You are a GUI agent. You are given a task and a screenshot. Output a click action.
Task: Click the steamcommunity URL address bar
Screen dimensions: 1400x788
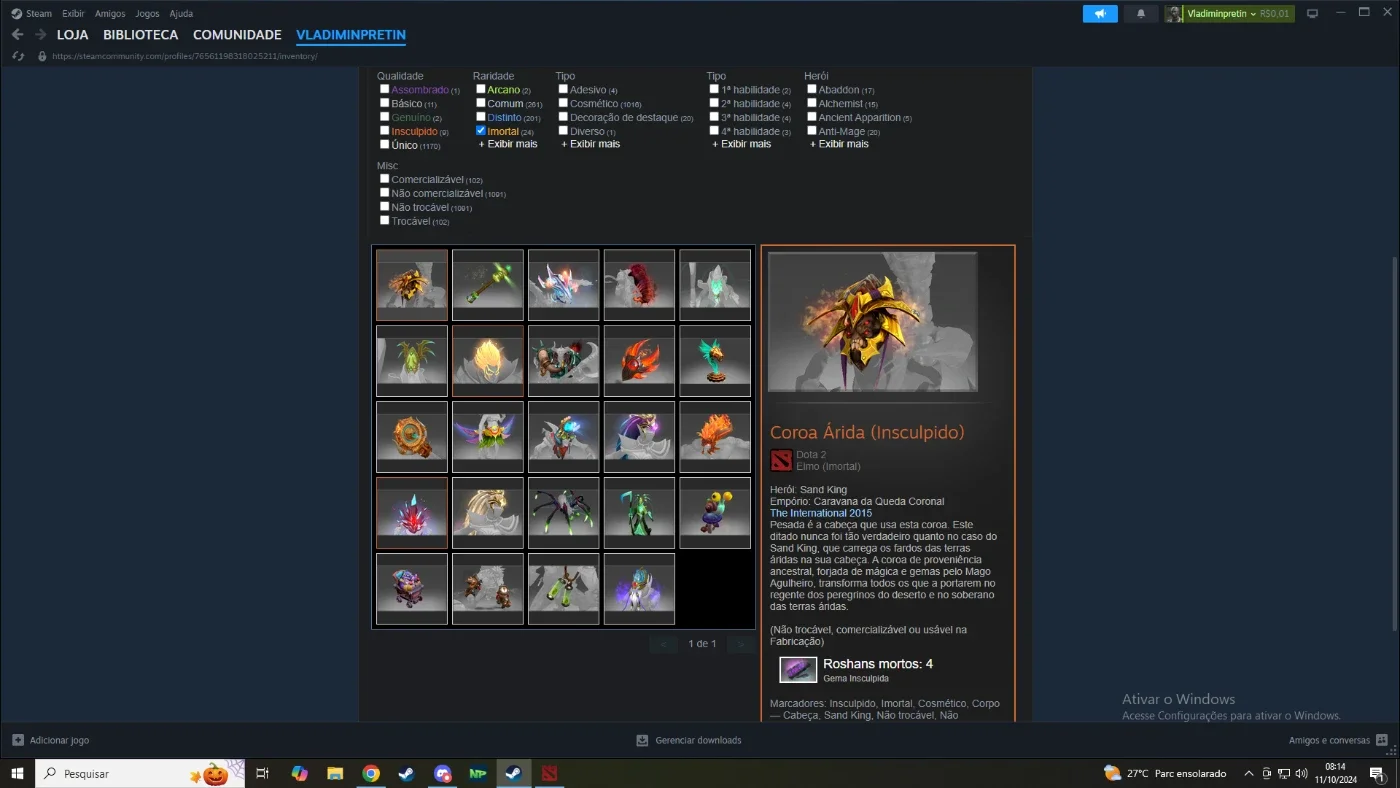point(184,56)
